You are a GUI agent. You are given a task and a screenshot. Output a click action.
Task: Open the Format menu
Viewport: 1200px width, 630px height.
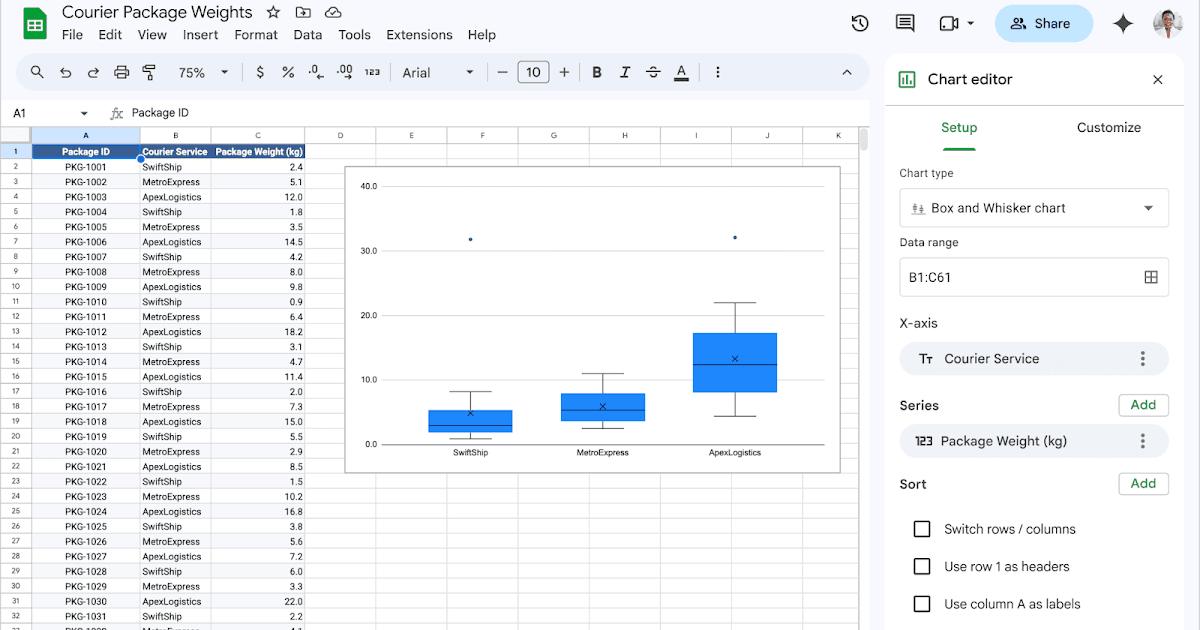coord(256,34)
